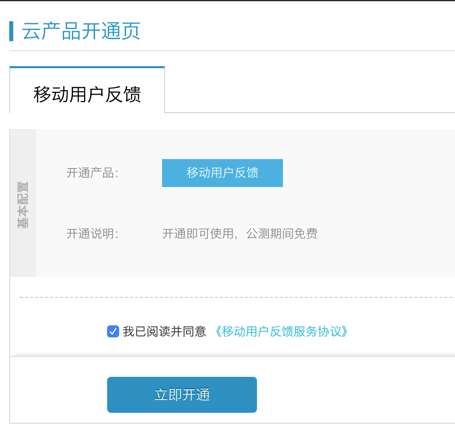The width and height of the screenshot is (455, 448).
Task: Click the 开通产品: field label
Action: click(93, 173)
